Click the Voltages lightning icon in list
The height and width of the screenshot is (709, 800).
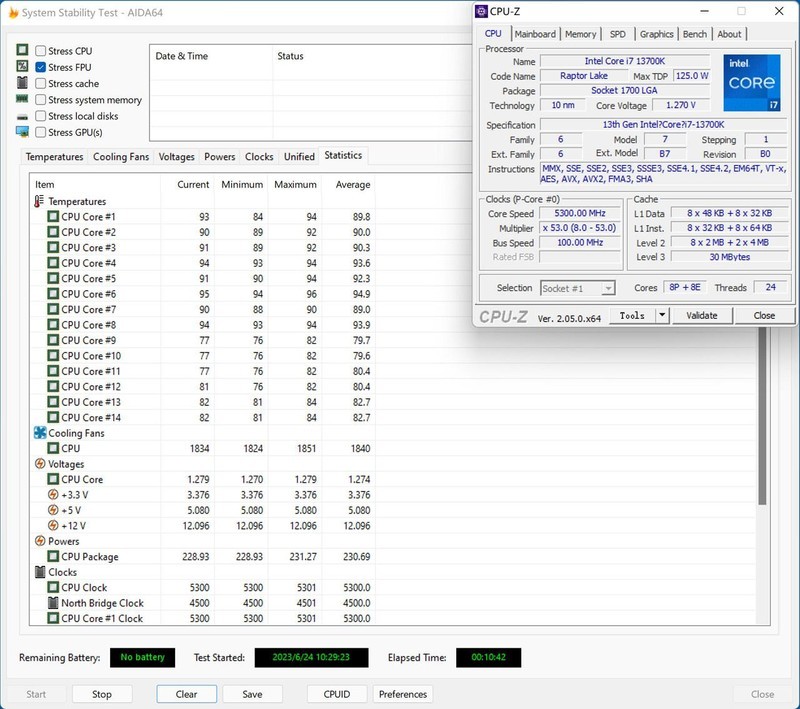40,464
